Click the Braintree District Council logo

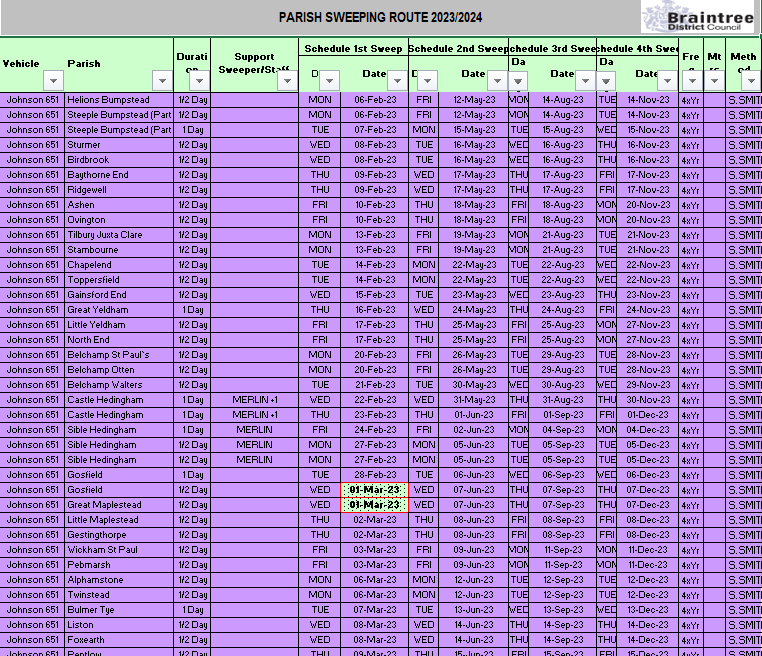click(x=699, y=17)
